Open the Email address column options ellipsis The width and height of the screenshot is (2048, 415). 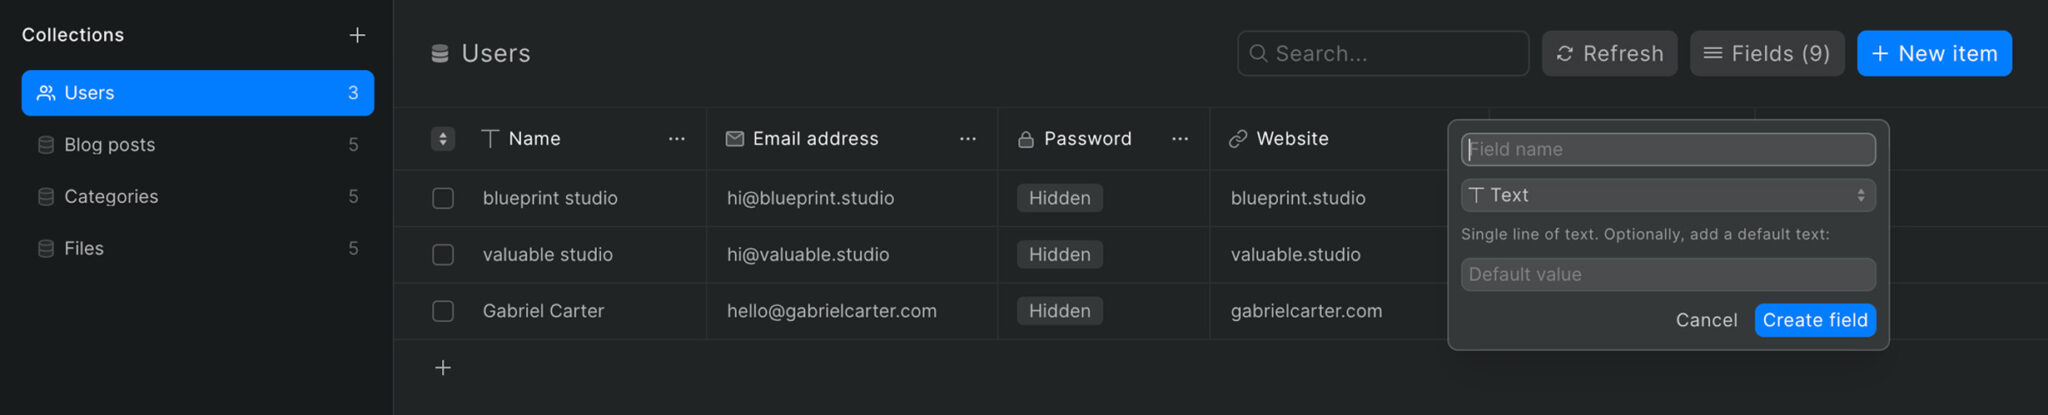[968, 139]
